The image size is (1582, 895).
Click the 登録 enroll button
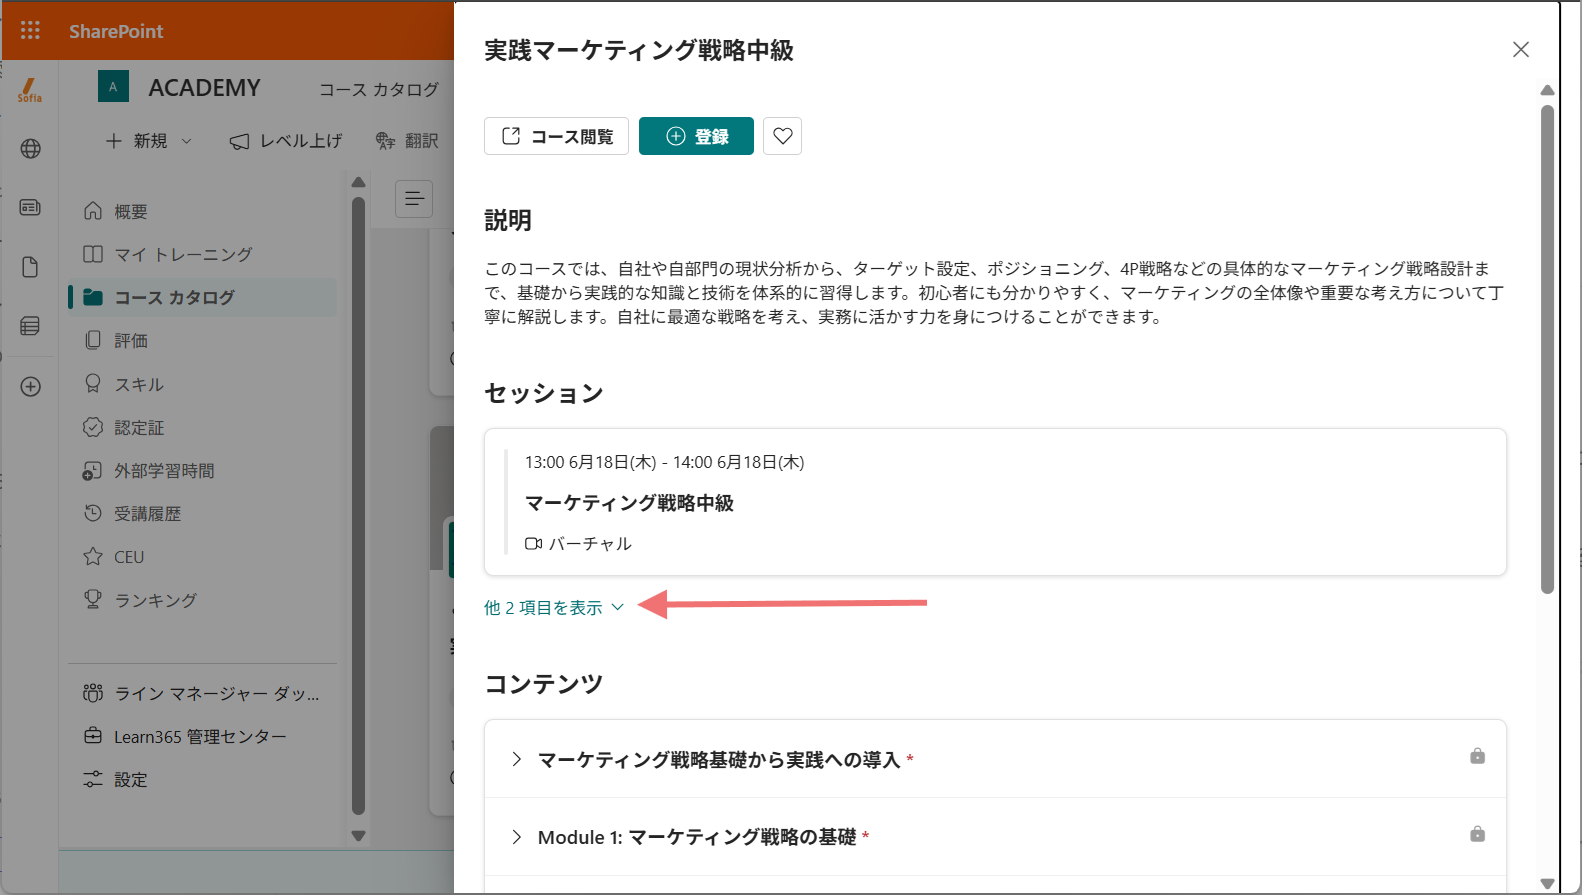696,136
